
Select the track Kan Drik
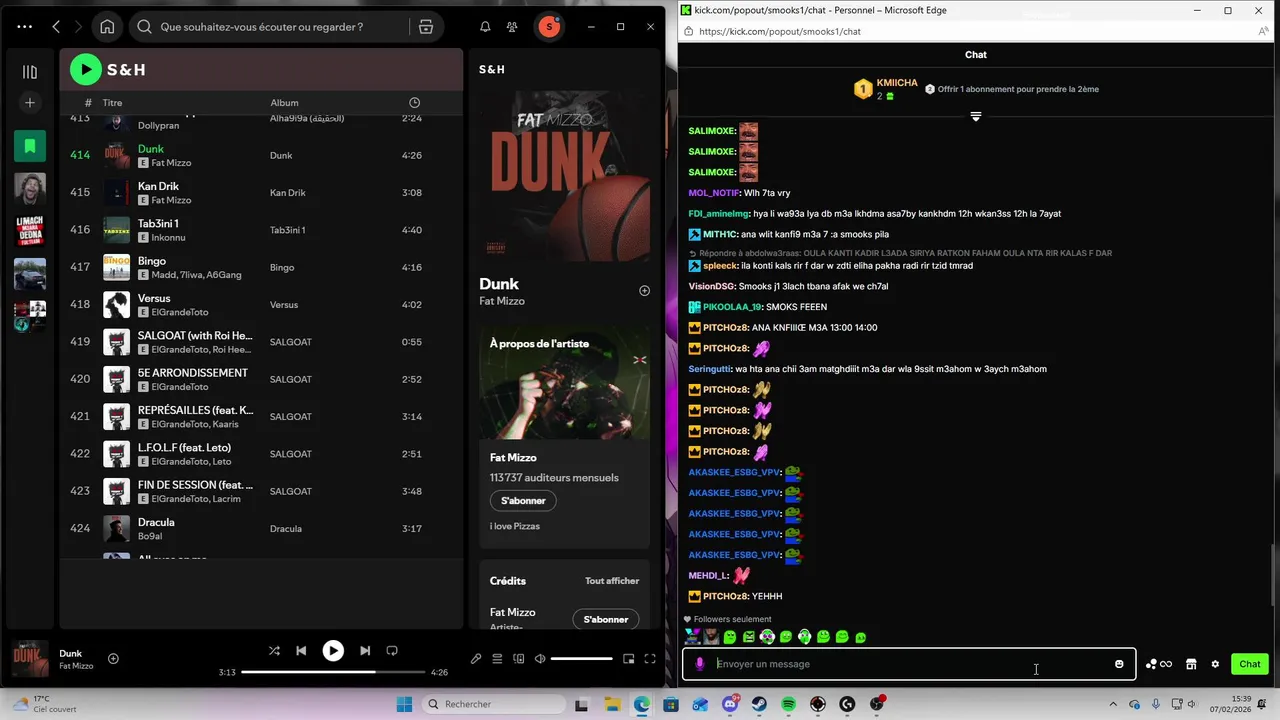pyautogui.click(x=158, y=186)
